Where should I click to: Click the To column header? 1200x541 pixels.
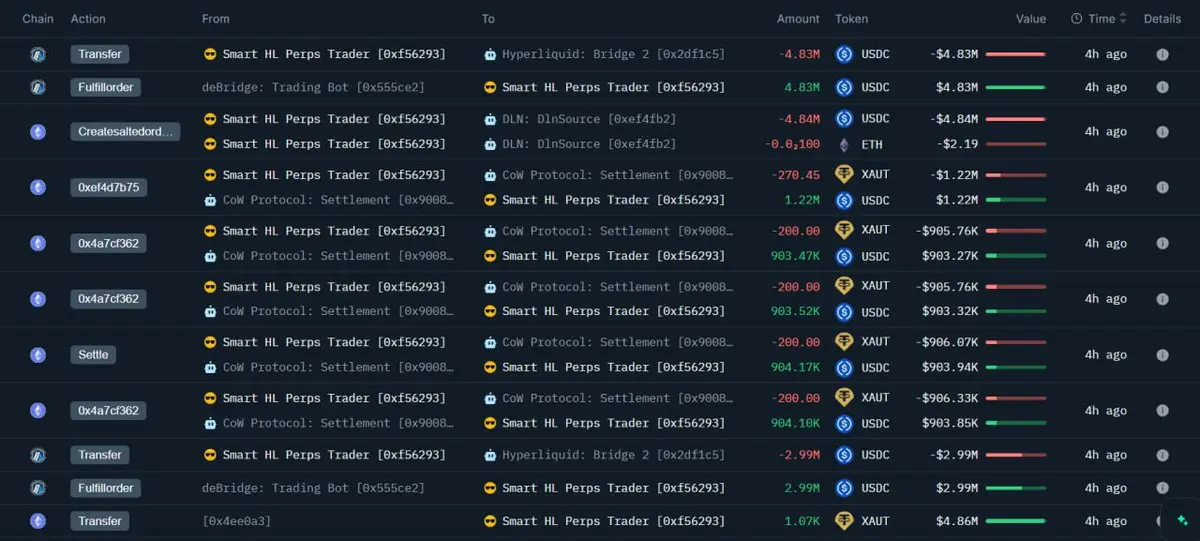point(488,19)
